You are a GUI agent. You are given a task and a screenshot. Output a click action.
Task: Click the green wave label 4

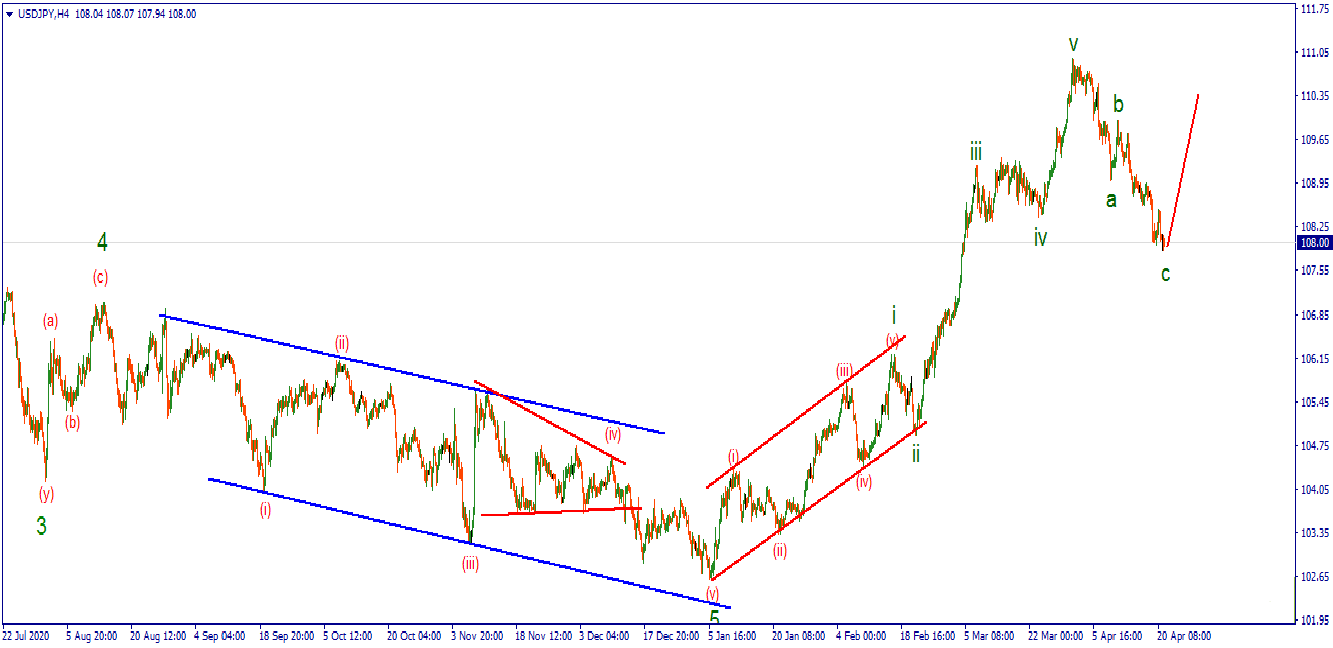tap(102, 241)
